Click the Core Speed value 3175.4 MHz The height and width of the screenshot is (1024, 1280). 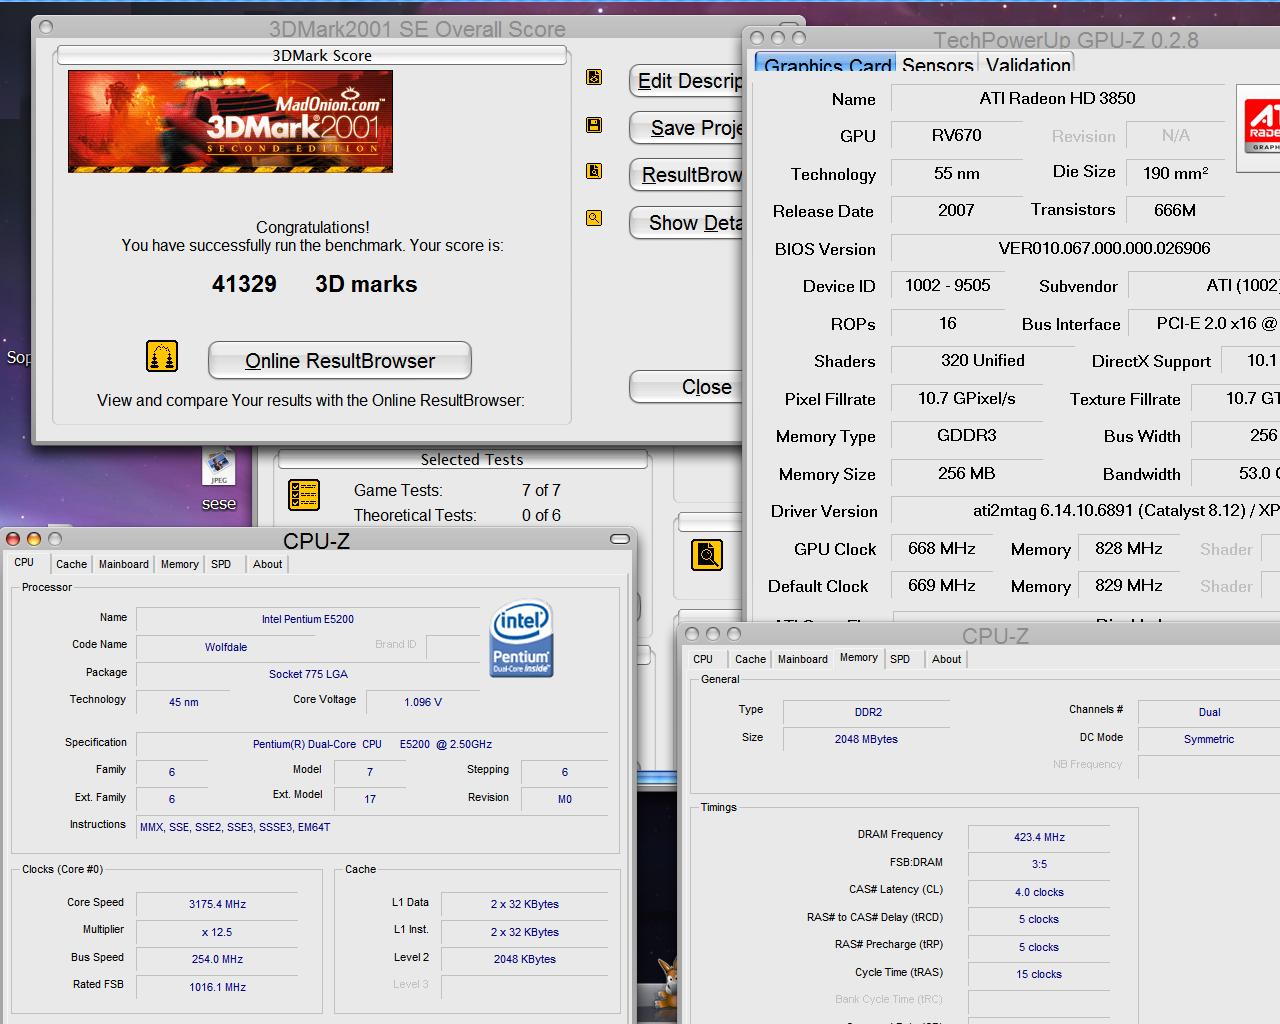click(217, 904)
